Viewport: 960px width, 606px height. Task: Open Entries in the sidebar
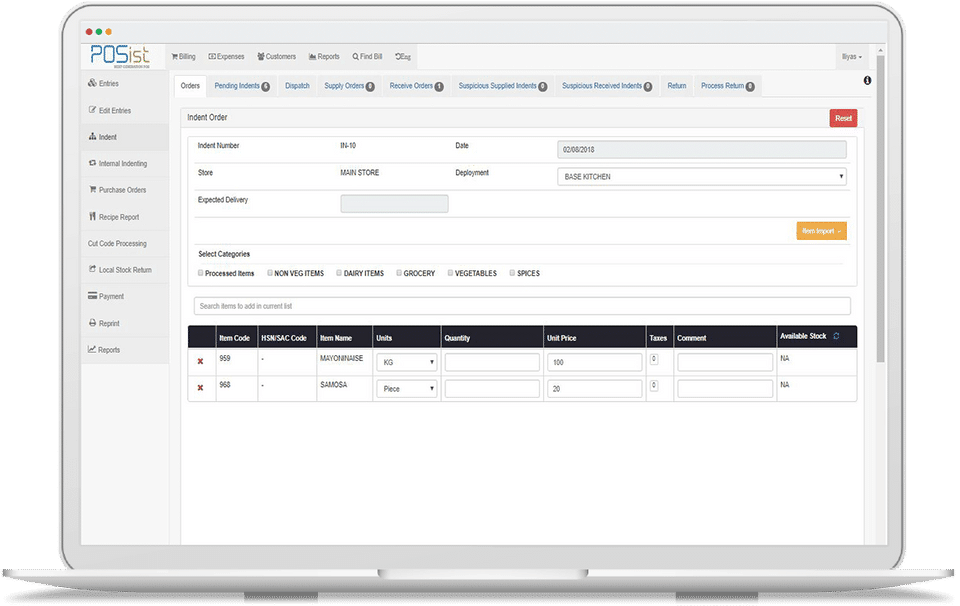point(103,83)
